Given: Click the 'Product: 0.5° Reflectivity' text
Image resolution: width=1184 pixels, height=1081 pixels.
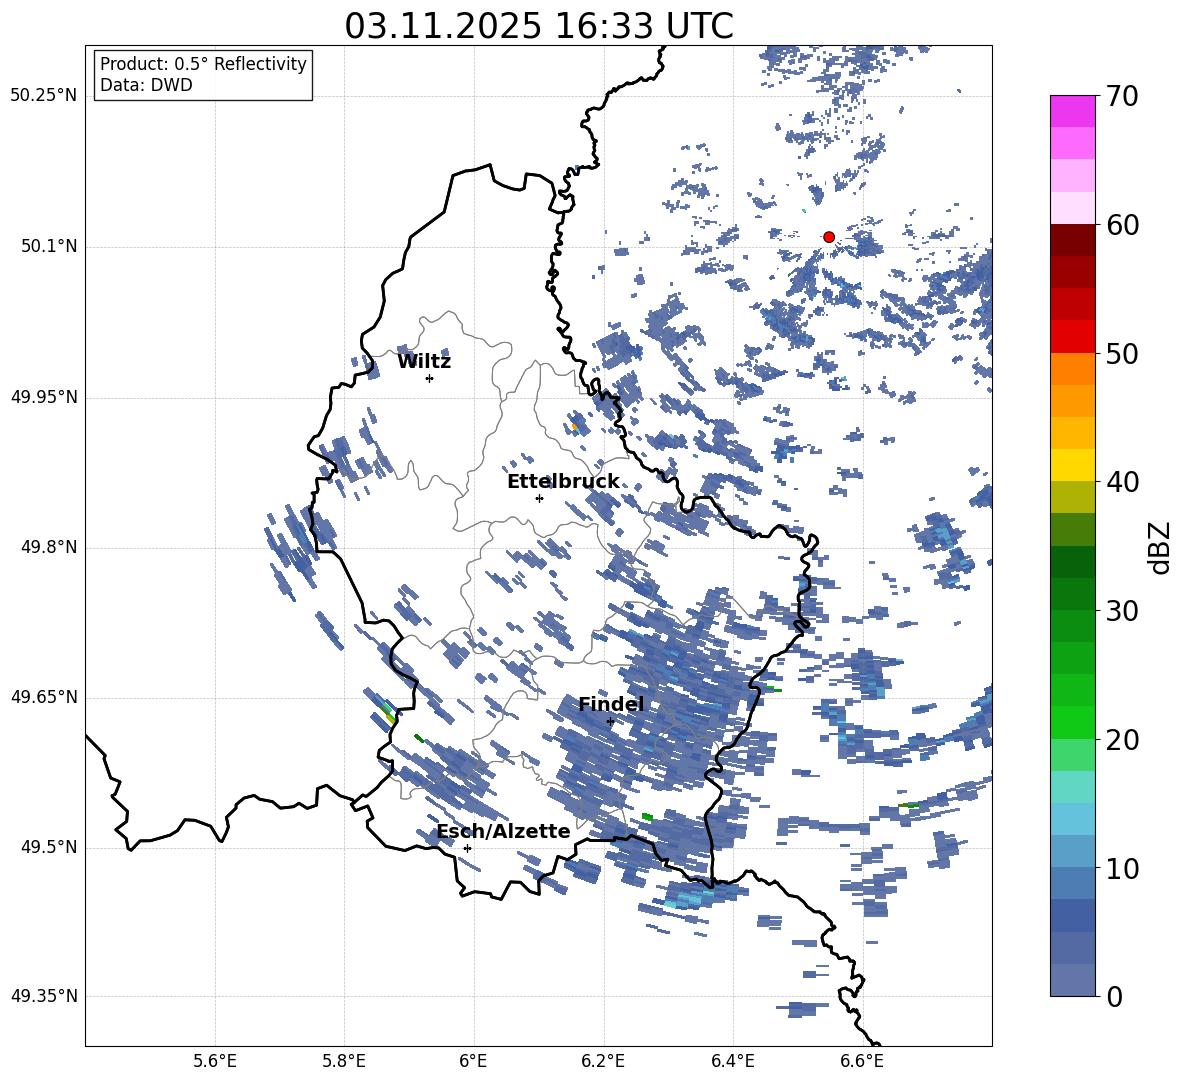Looking at the screenshot, I should (203, 64).
